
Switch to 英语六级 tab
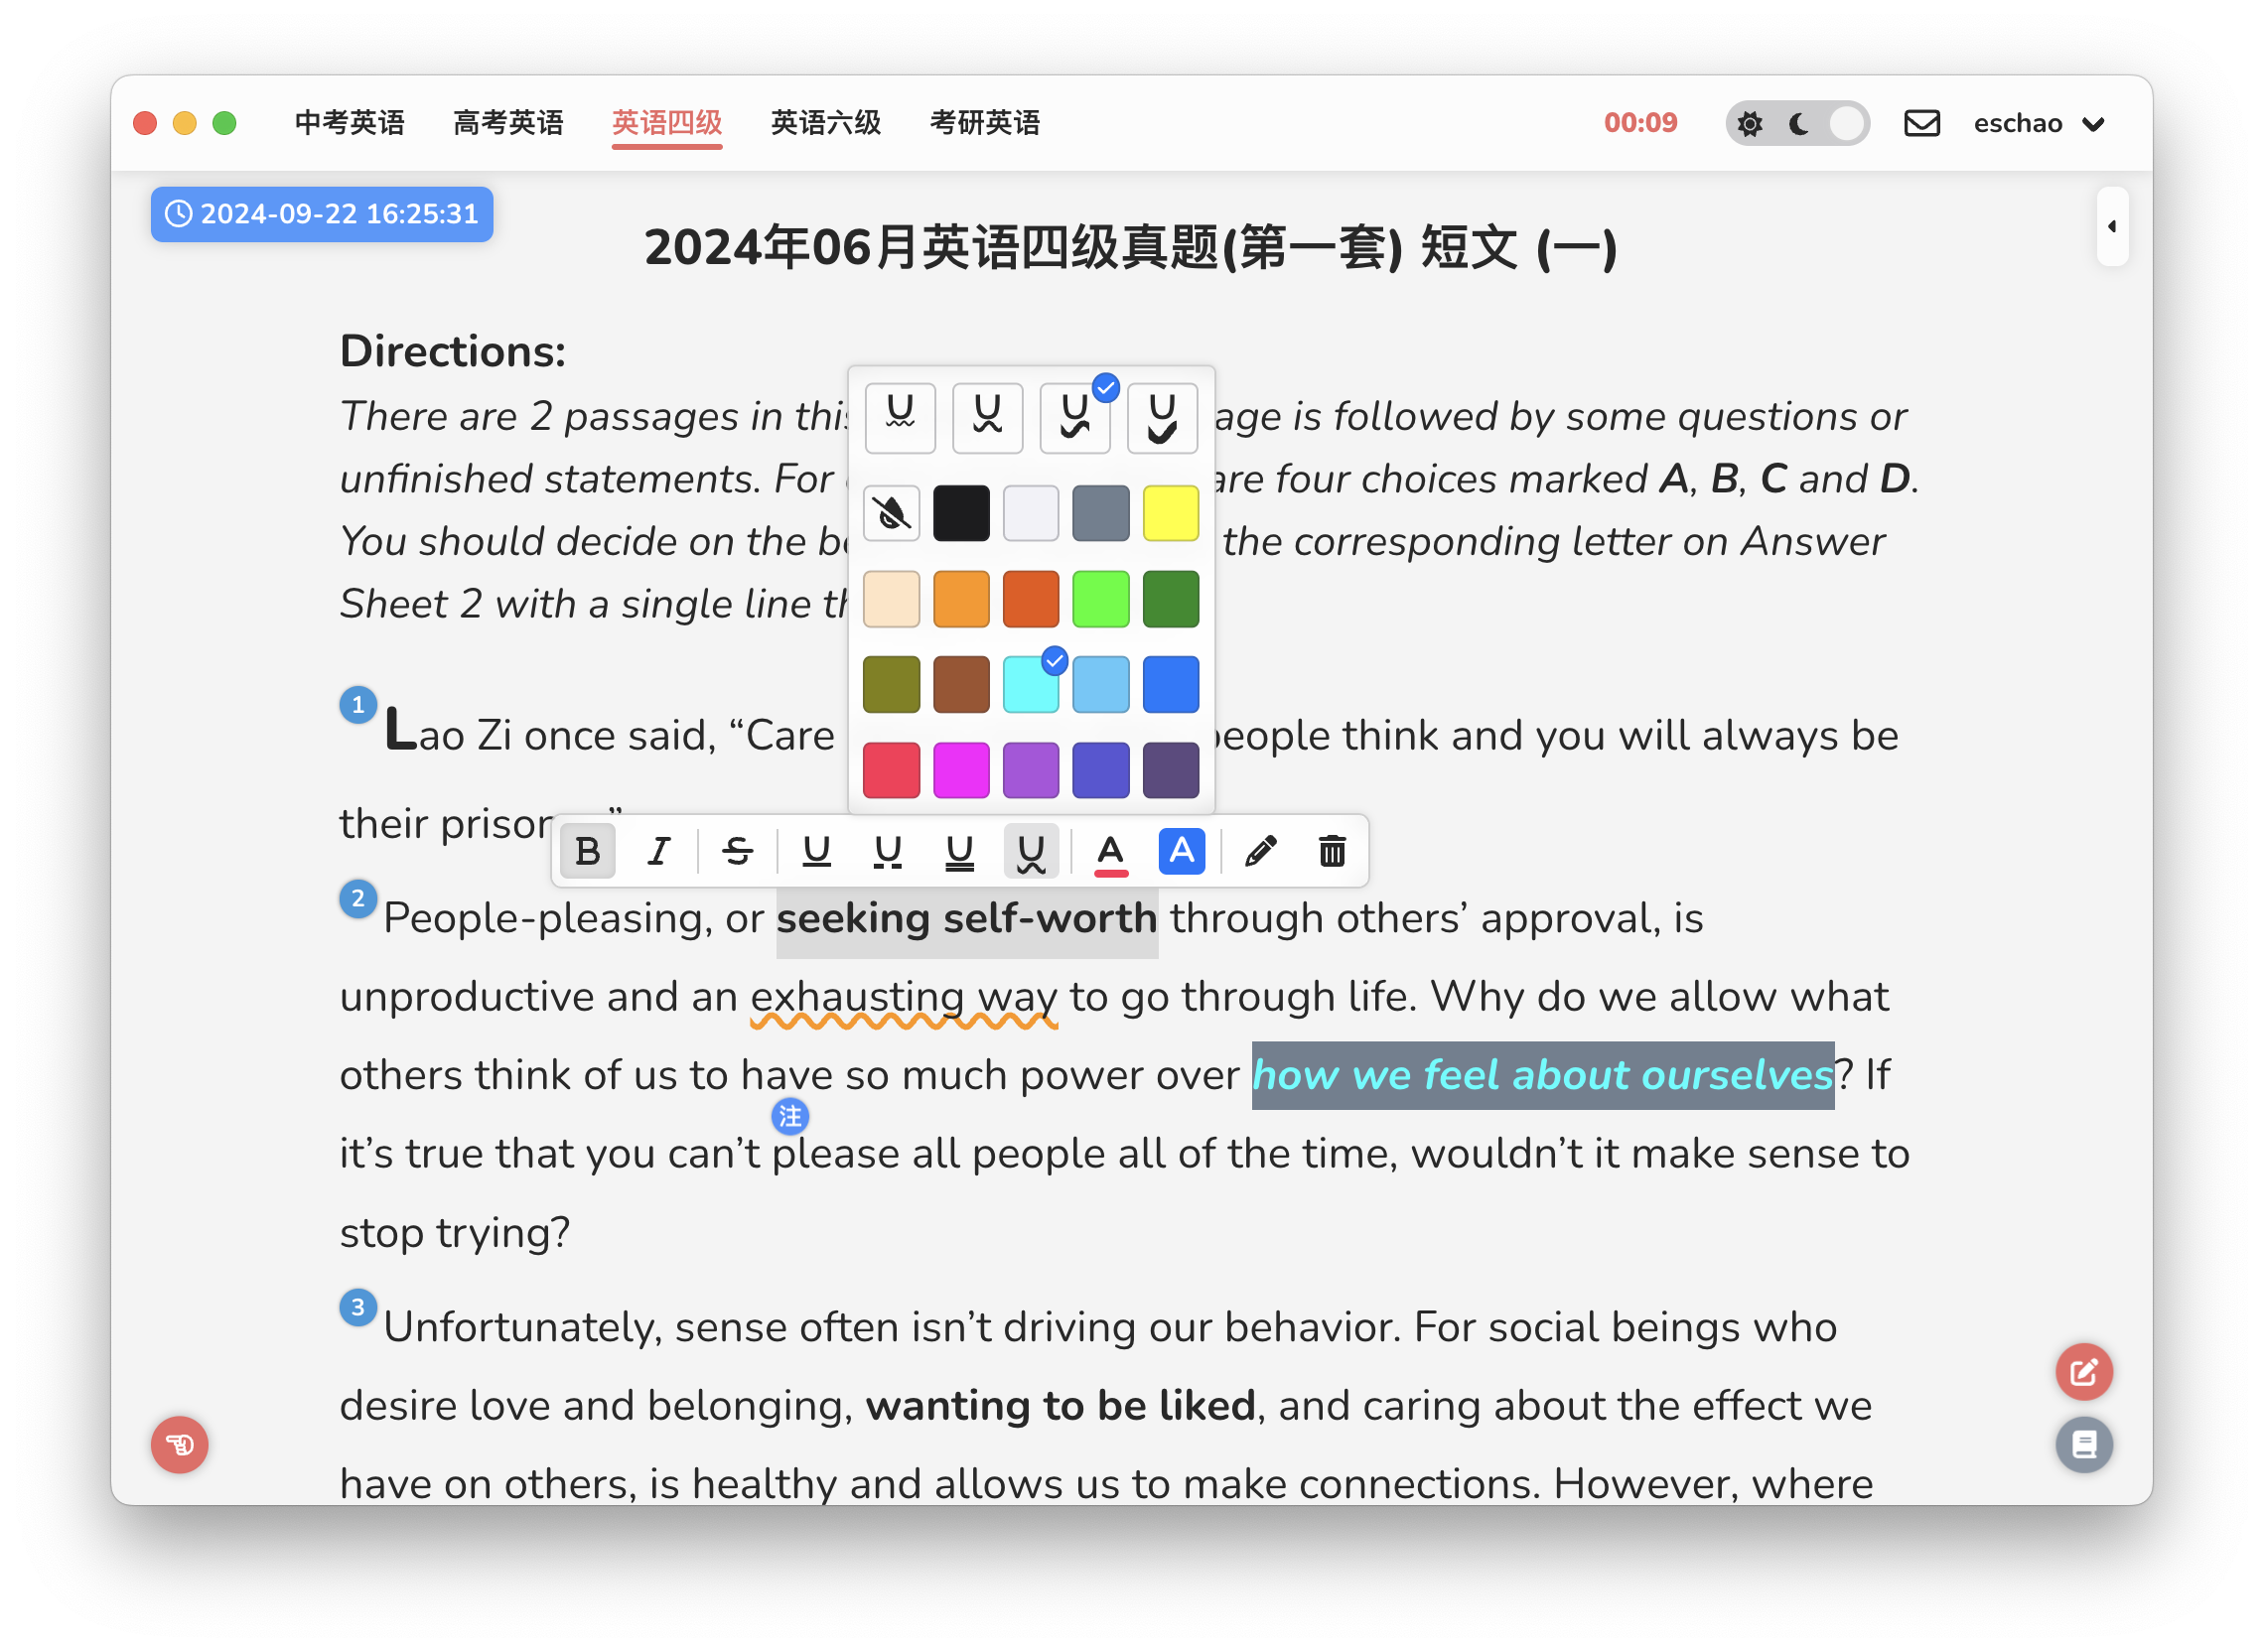pos(826,123)
